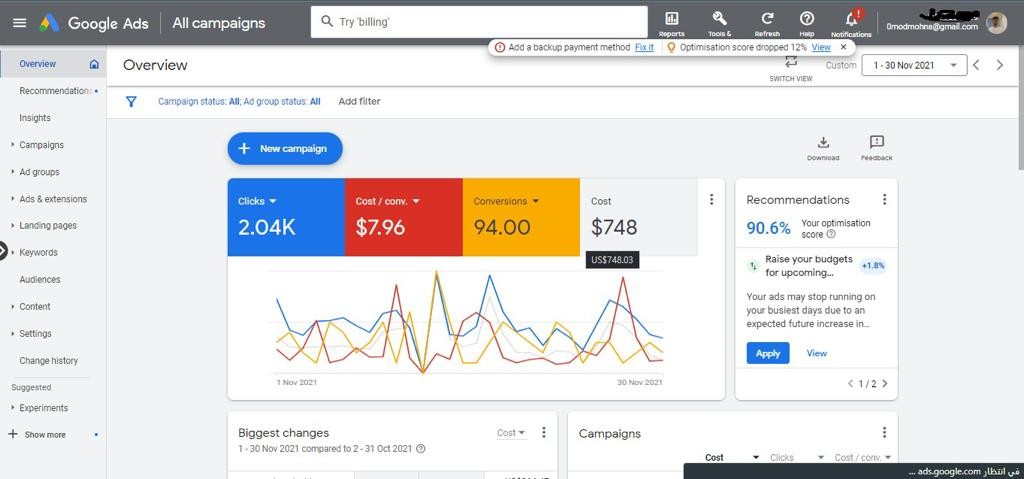The width and height of the screenshot is (1024, 479).
Task: Click the account profile avatar
Action: click(x=997, y=23)
